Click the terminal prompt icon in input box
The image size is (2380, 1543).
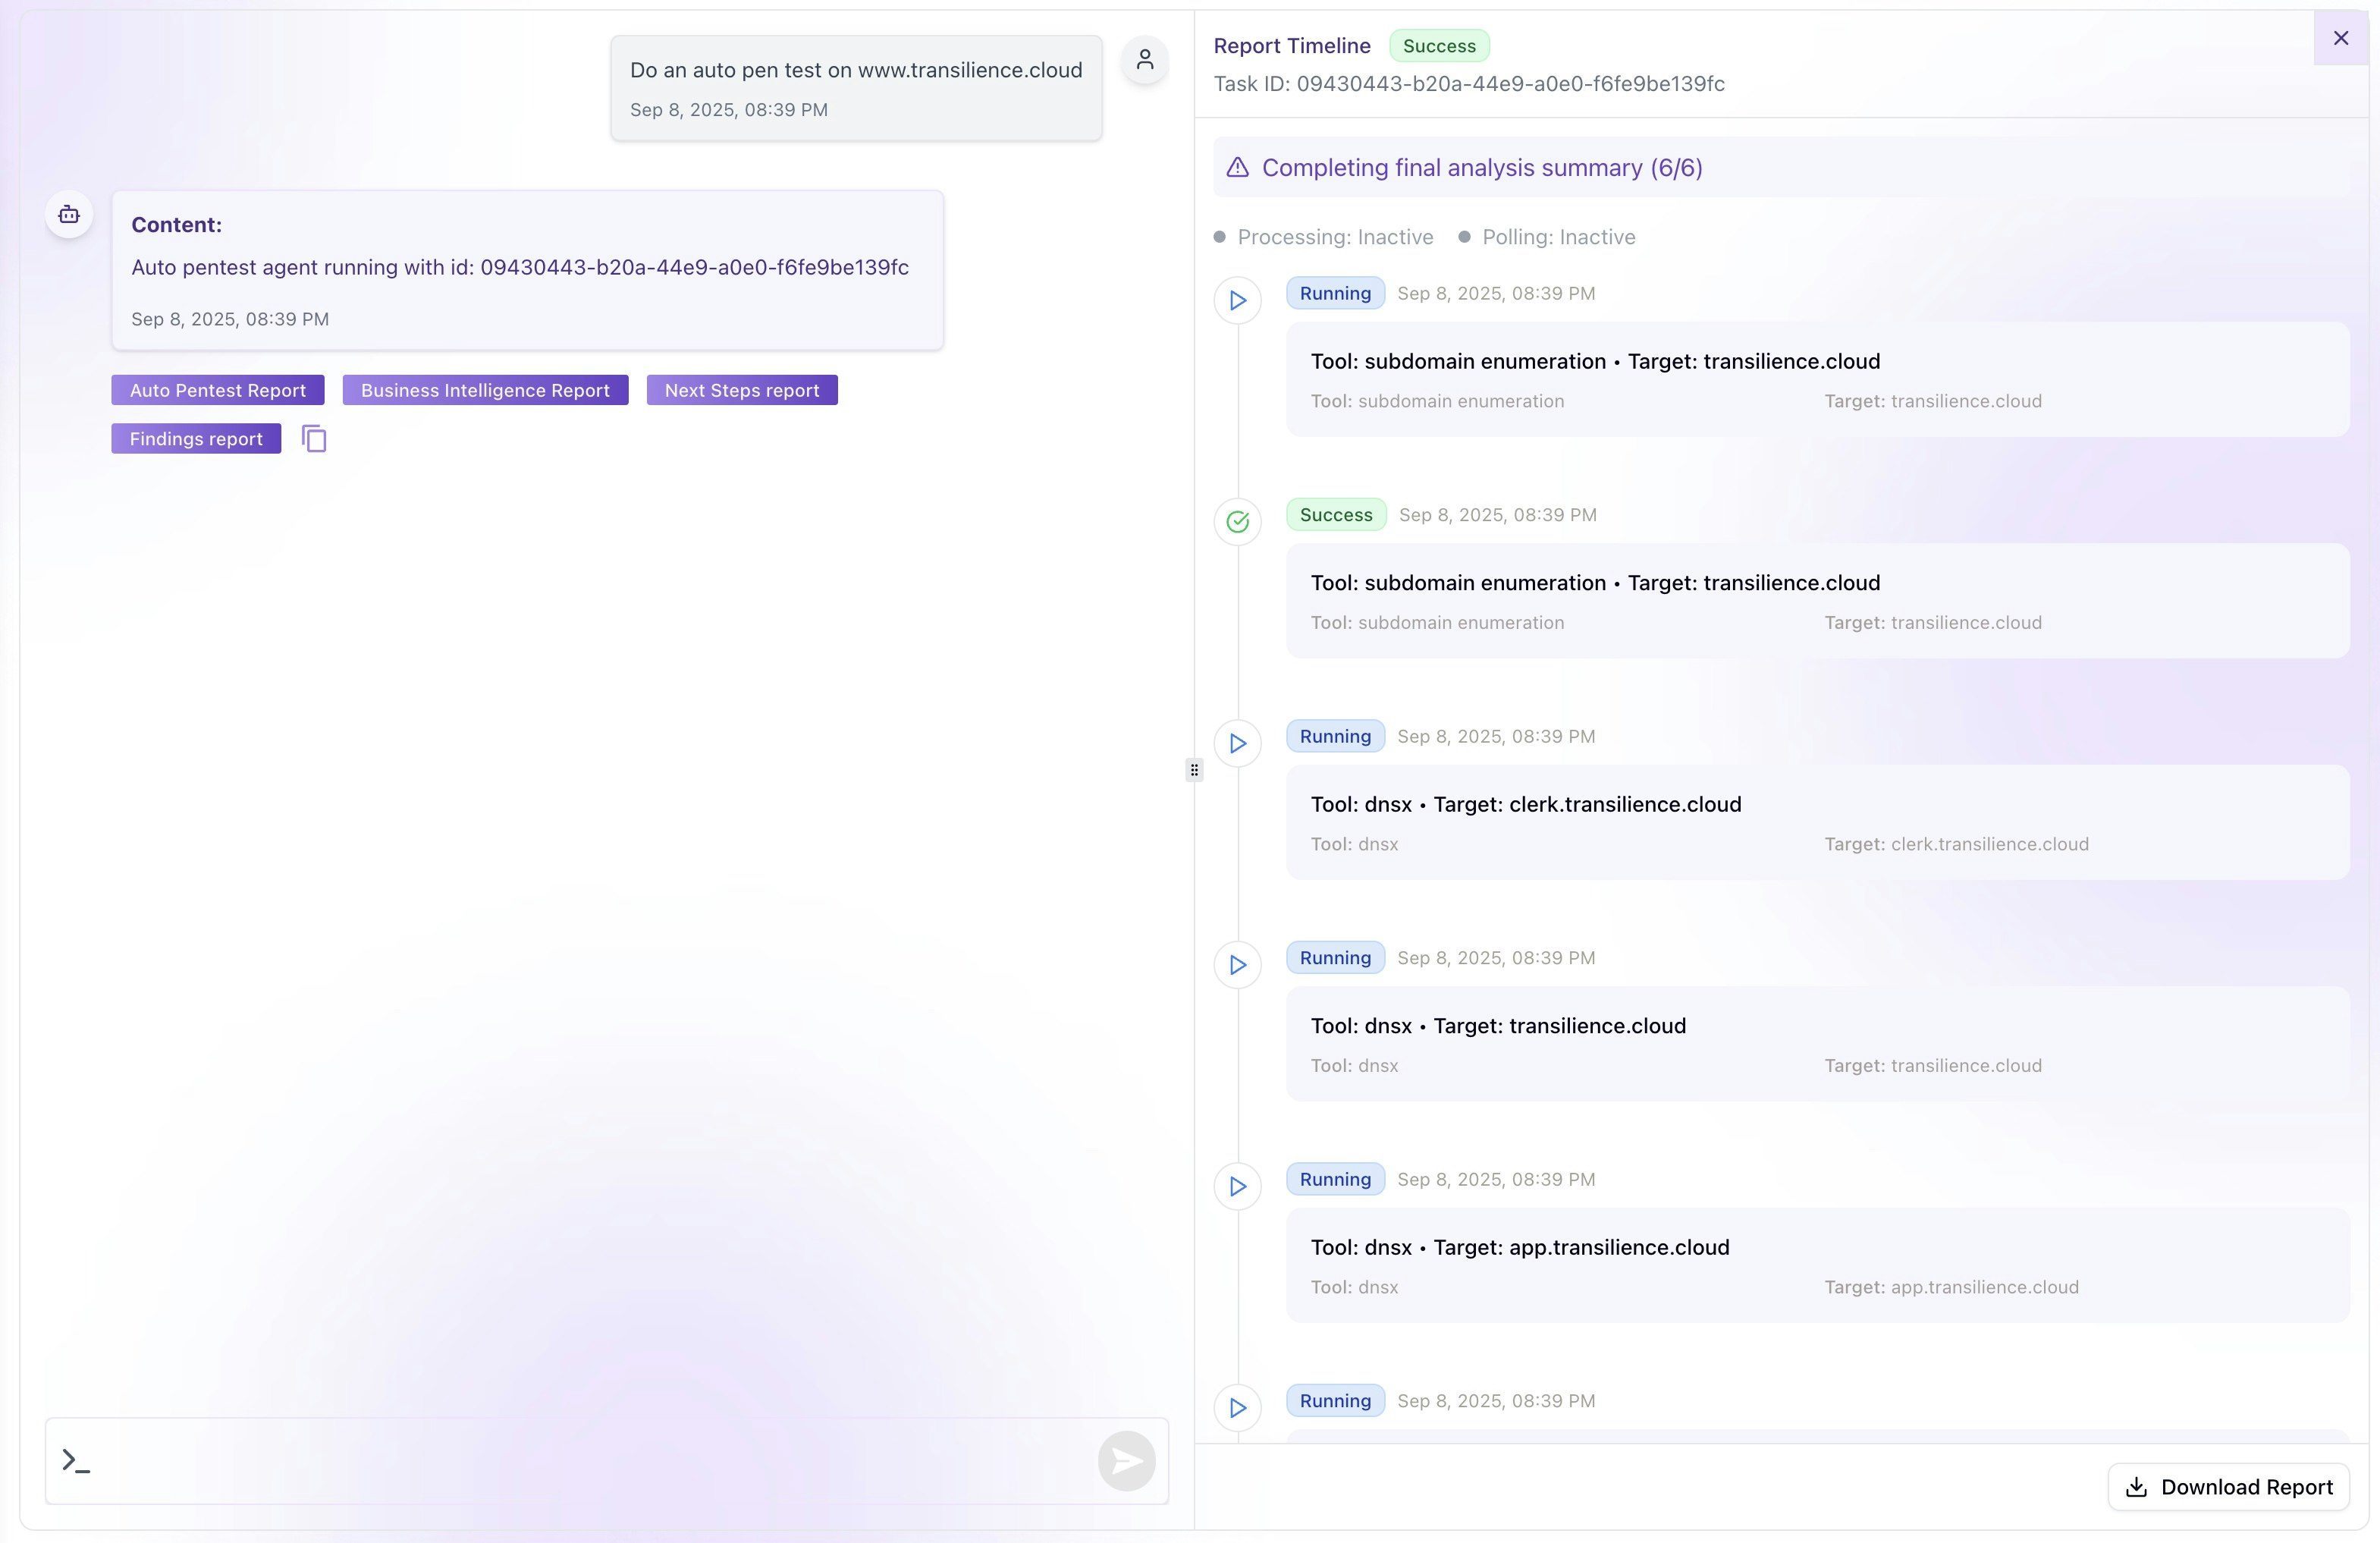[x=76, y=1460]
